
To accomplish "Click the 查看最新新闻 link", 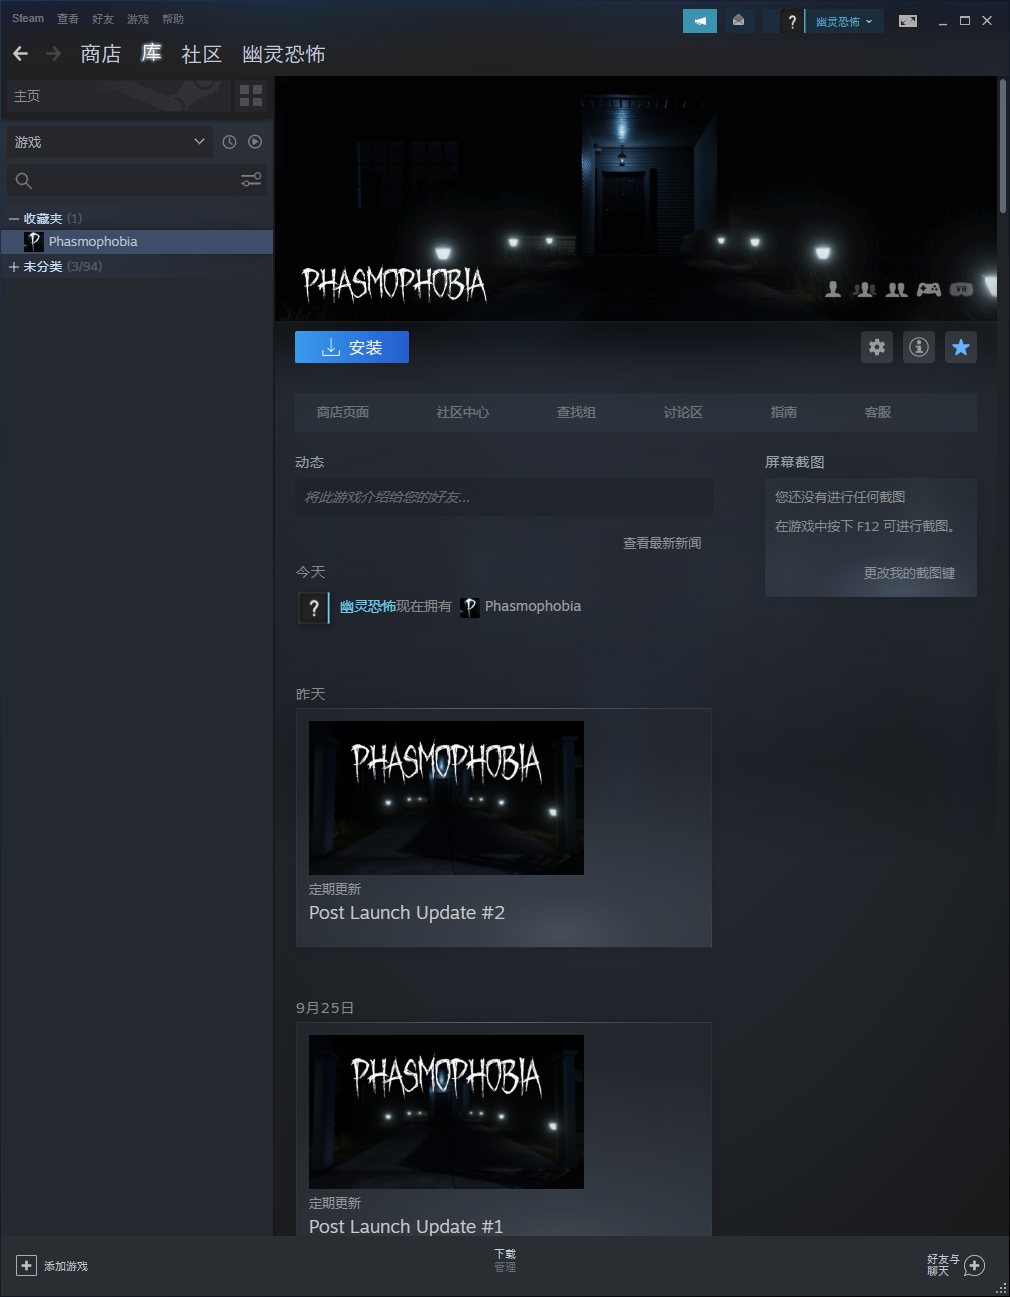I will click(662, 543).
